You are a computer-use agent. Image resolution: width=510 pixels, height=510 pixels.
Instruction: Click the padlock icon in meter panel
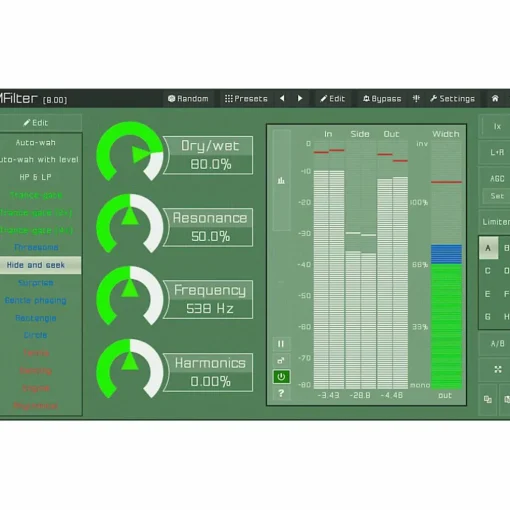click(x=281, y=360)
